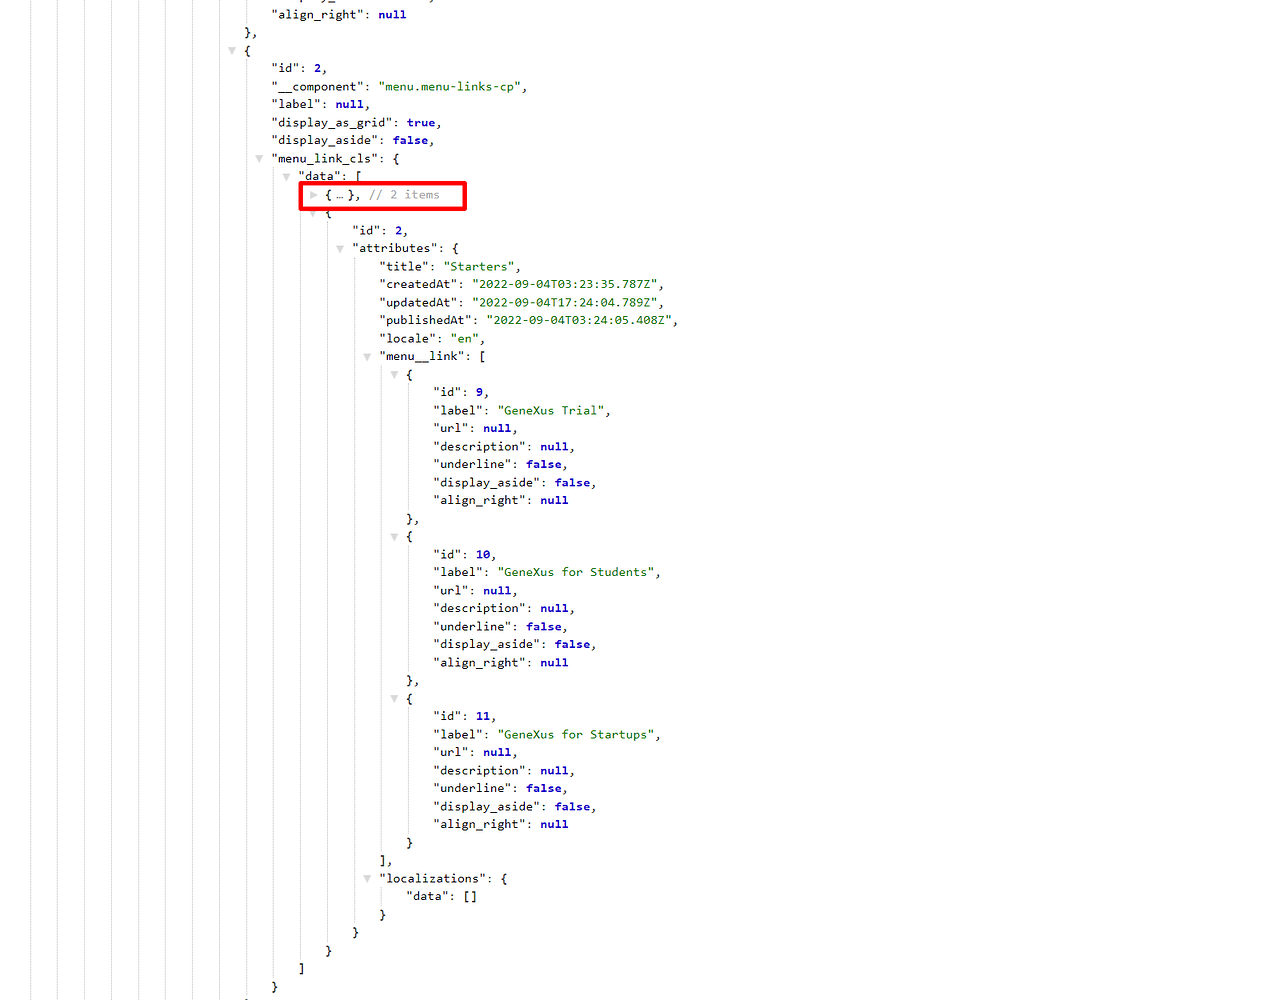Click "url": null under GeneXus for Startups
Screen dimensions: 1282x1000
coord(475,752)
